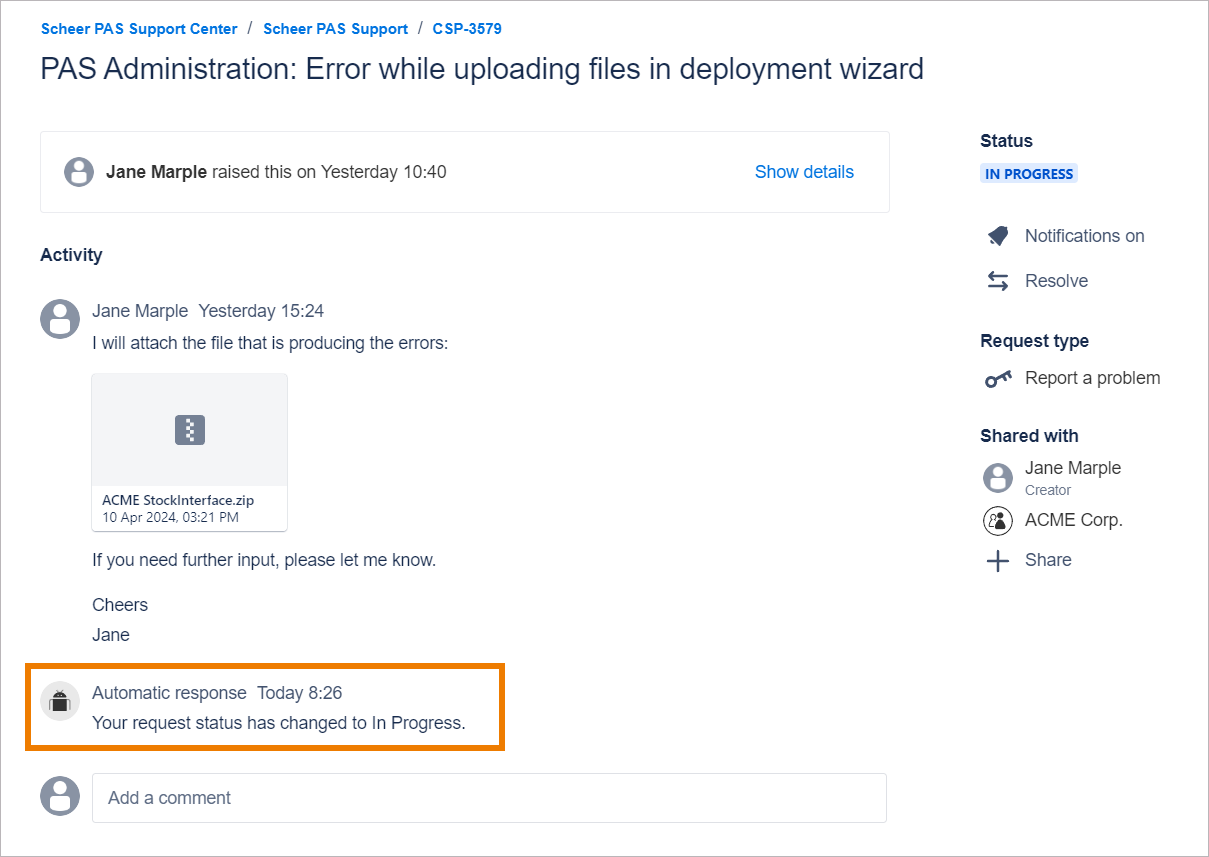Click the avatar next to the comment box
This screenshot has width=1209, height=857.
click(x=60, y=796)
